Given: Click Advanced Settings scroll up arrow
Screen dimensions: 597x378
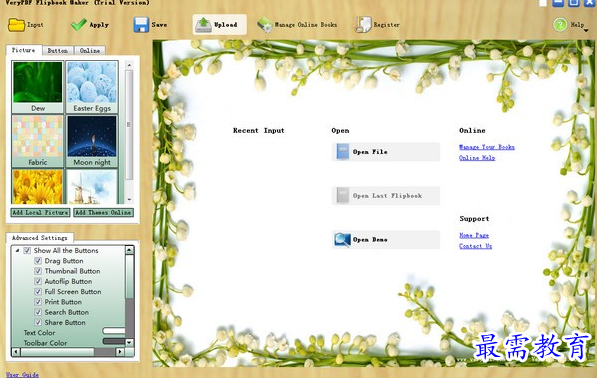Looking at the screenshot, I should coord(129,250).
